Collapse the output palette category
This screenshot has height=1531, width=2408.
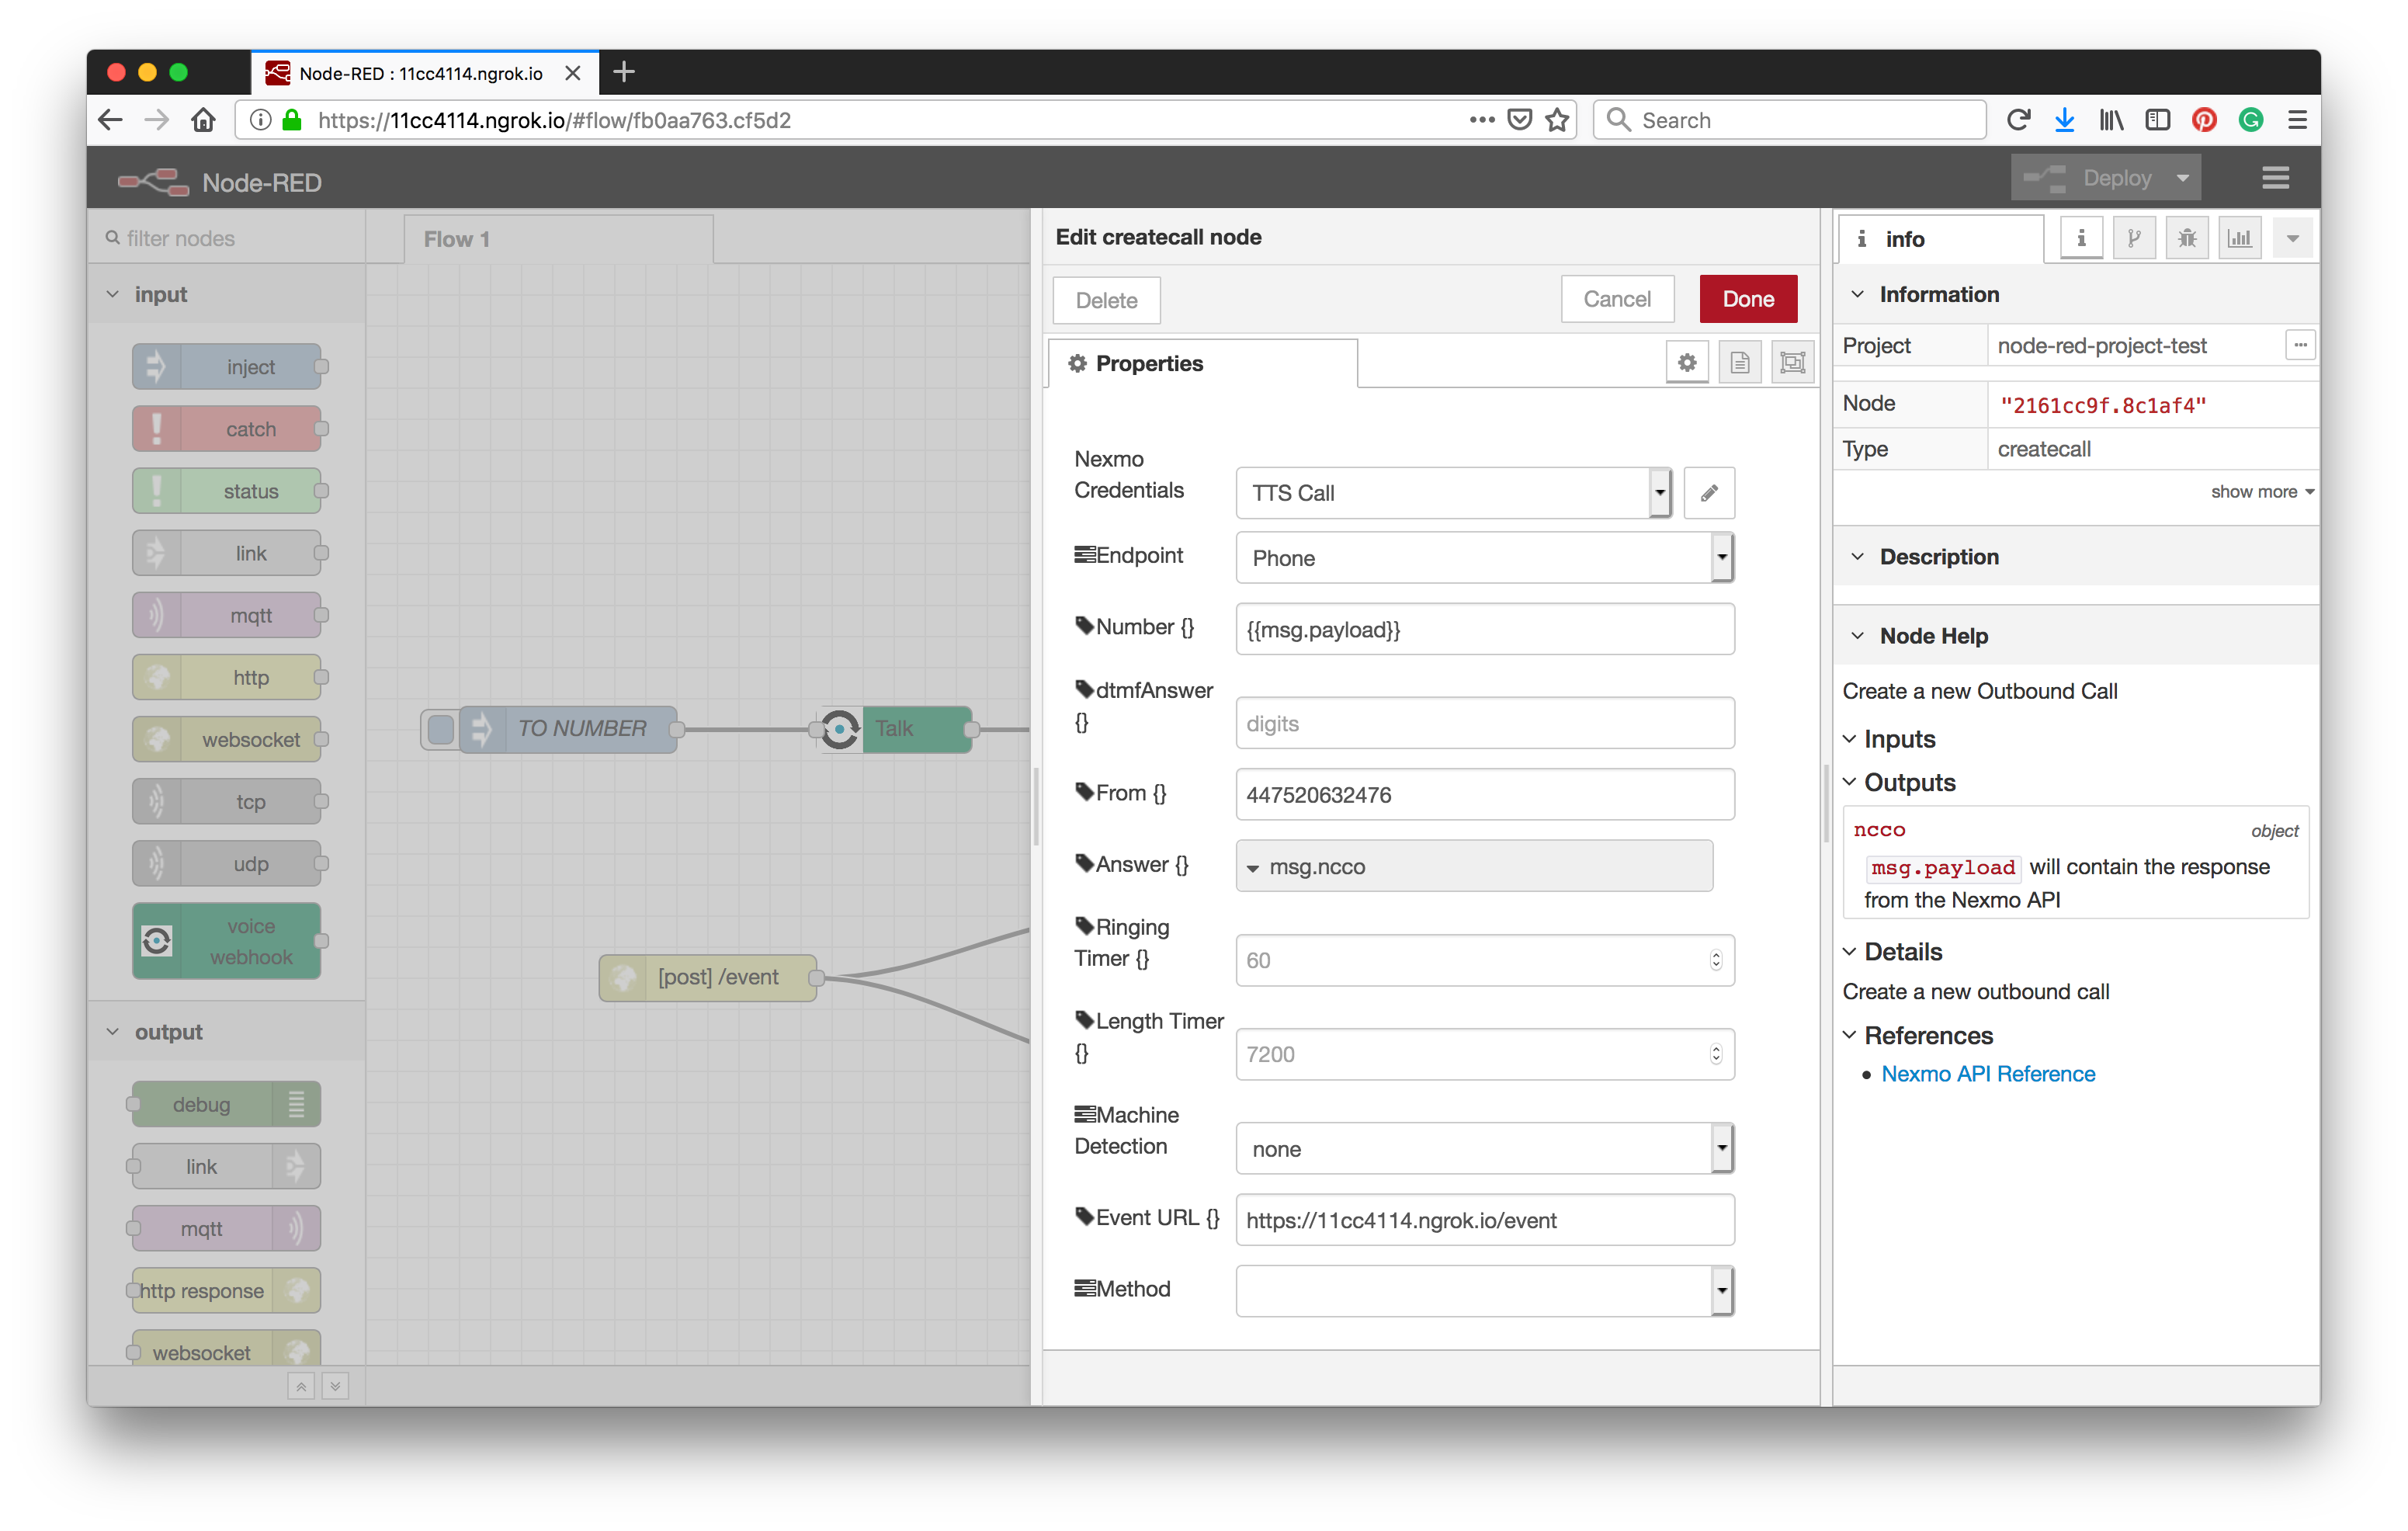tap(113, 1032)
